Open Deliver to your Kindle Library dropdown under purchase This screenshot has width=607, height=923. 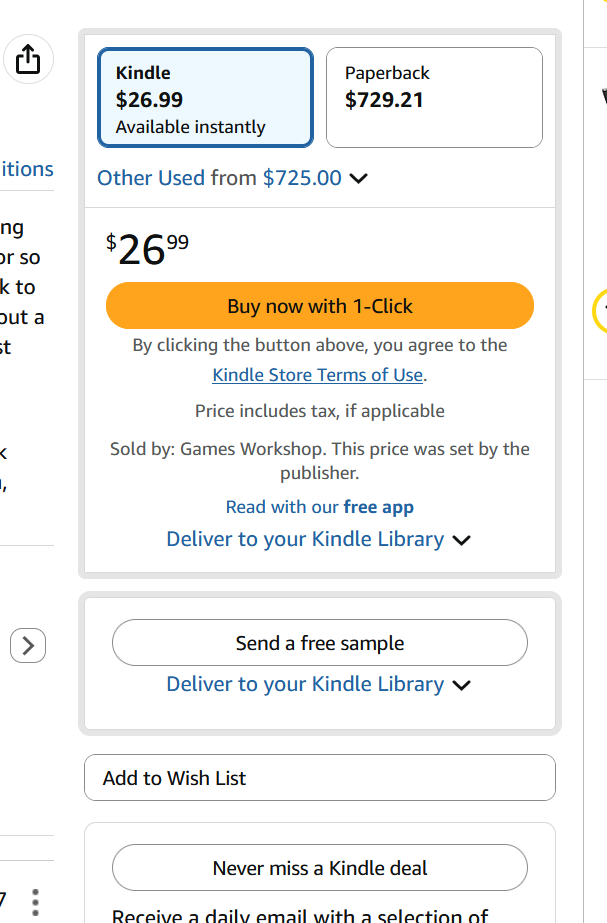pos(305,539)
